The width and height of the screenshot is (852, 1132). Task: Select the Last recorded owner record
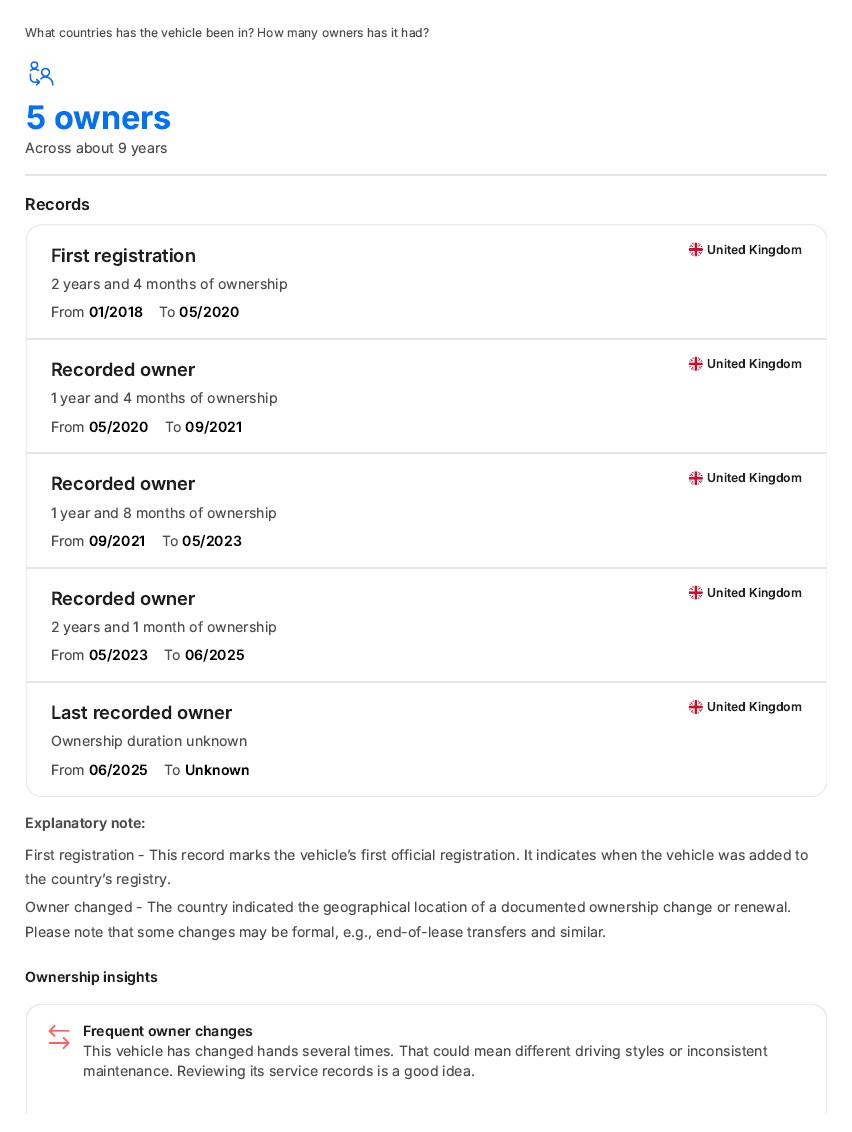pyautogui.click(x=426, y=739)
